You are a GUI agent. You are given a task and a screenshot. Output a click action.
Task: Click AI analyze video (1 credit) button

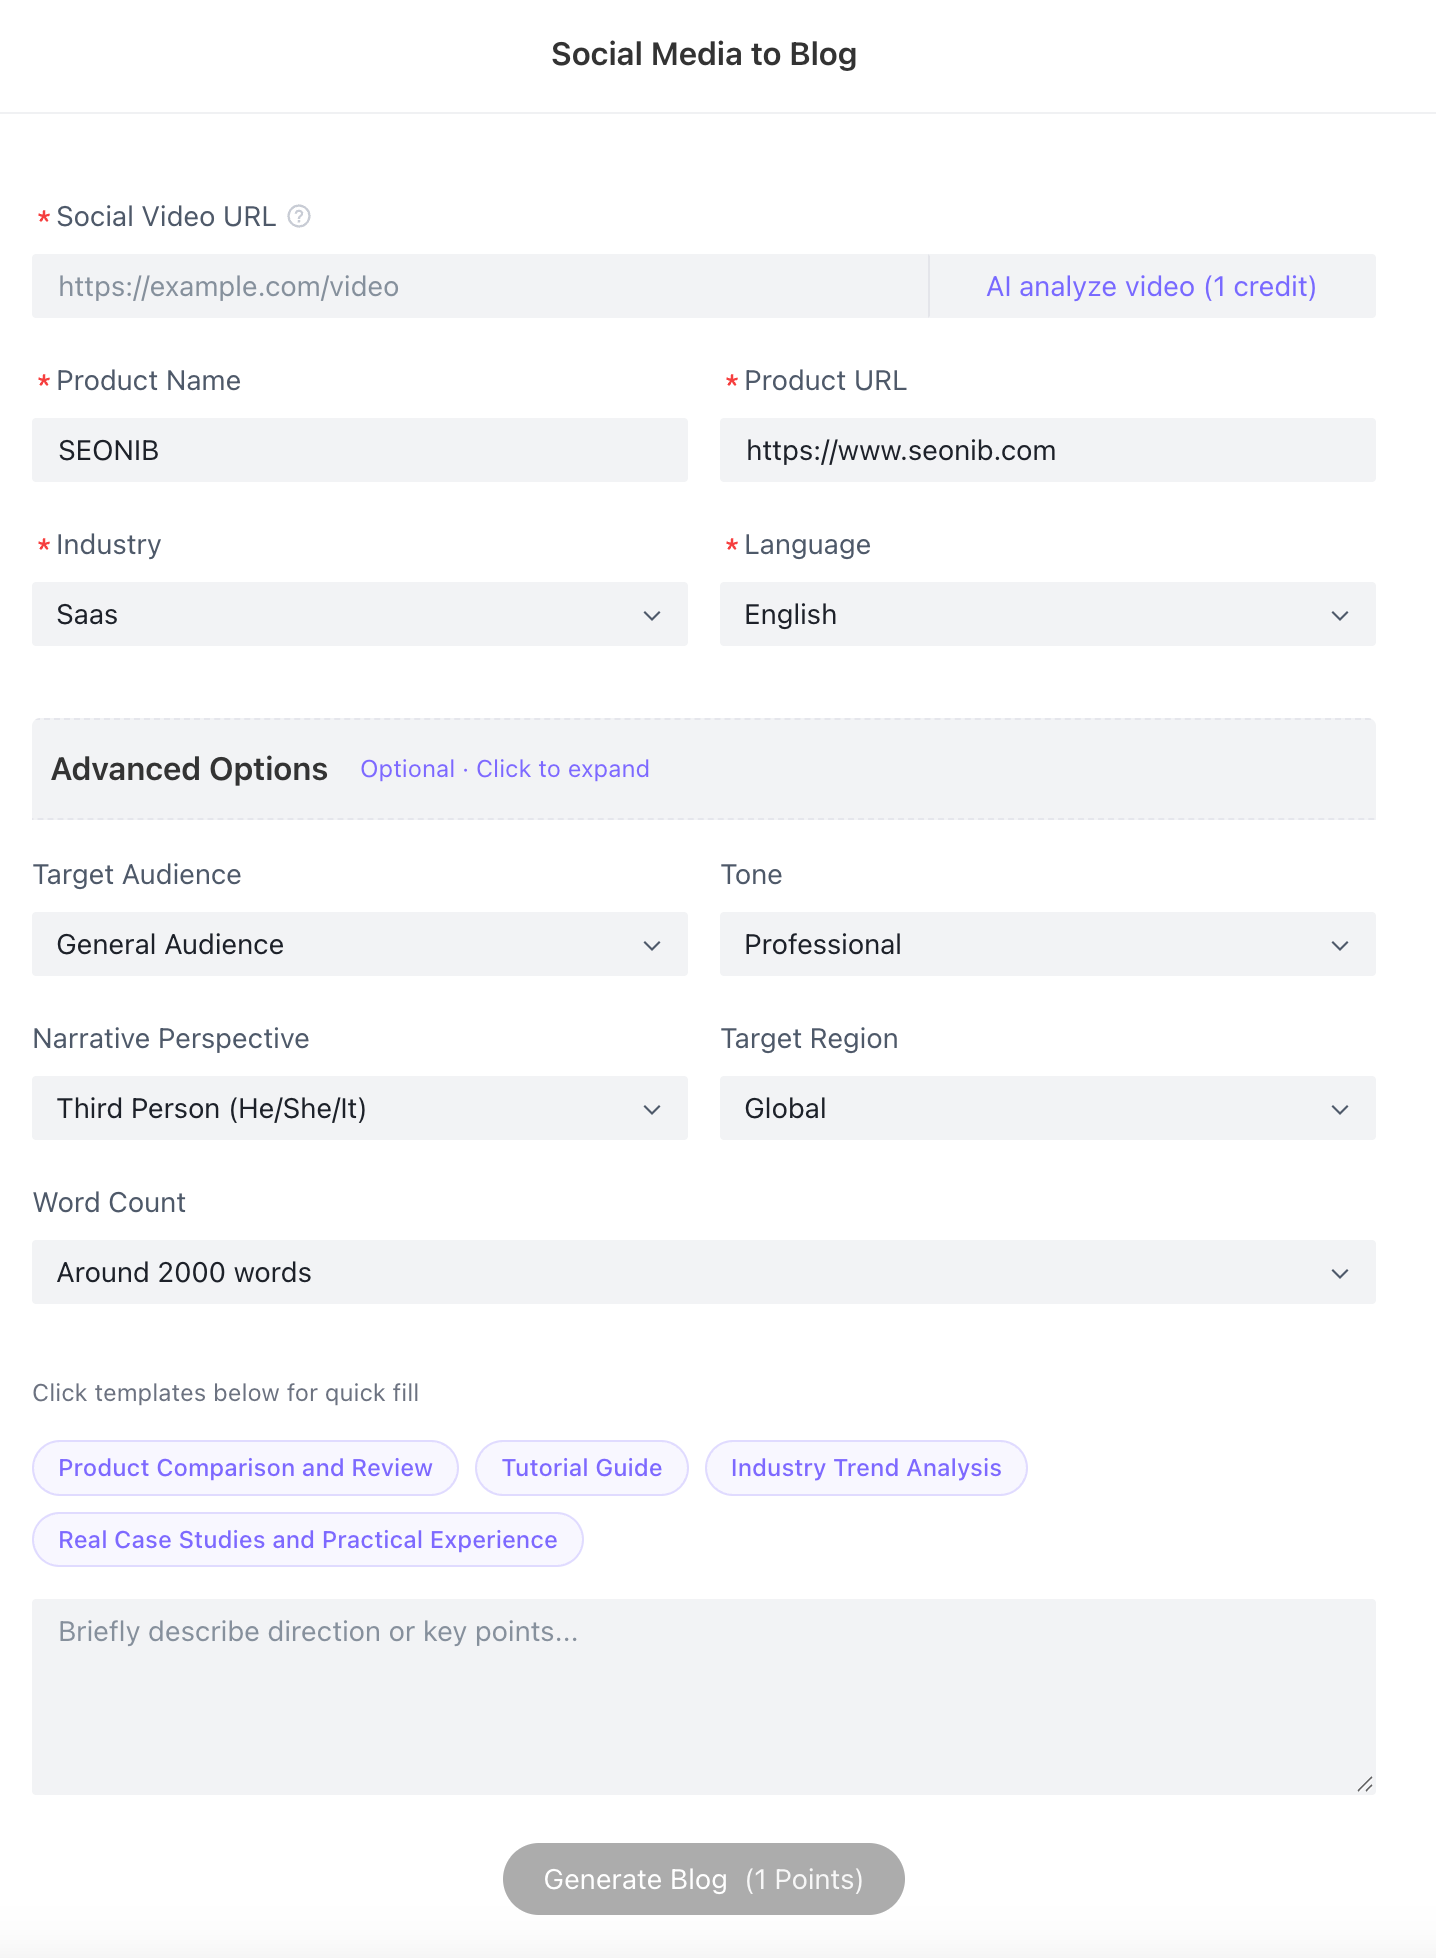[1151, 287]
